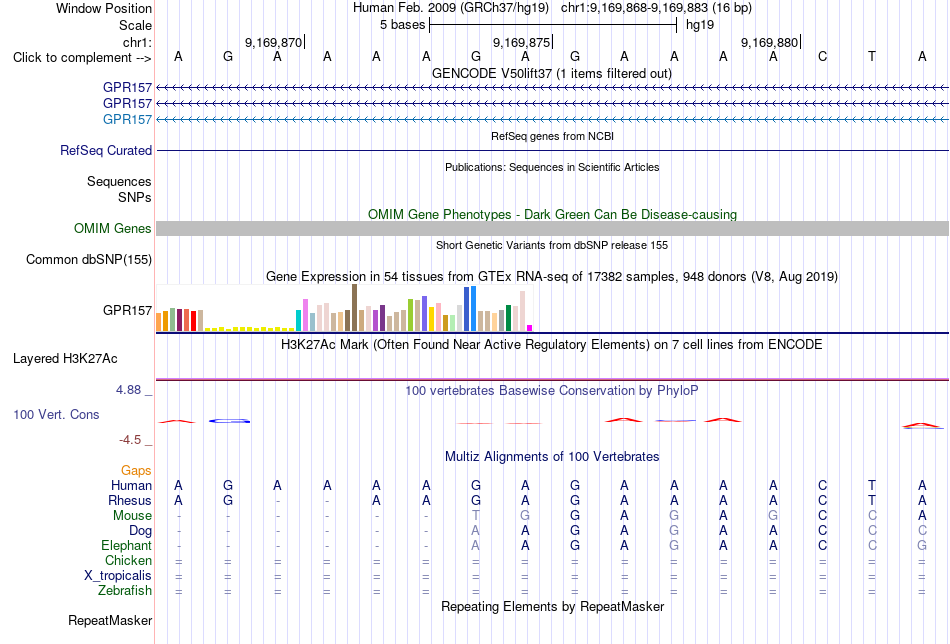Click the 4.88 PhyloP upper value
This screenshot has width=950, height=644.
[128, 390]
